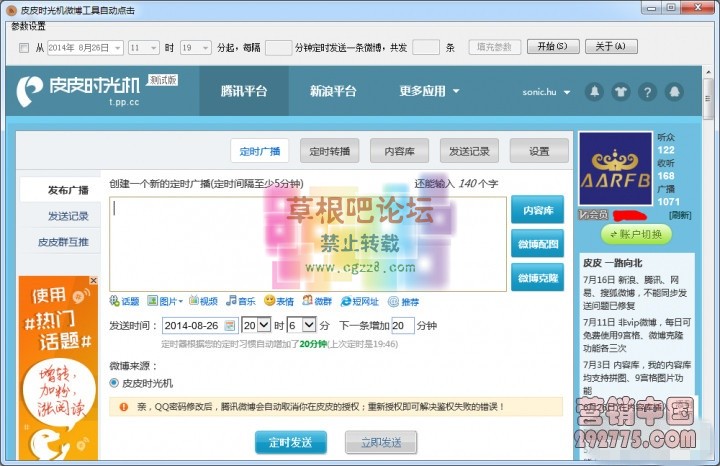
Task: Click the interval minutes input field
Action: click(278, 47)
